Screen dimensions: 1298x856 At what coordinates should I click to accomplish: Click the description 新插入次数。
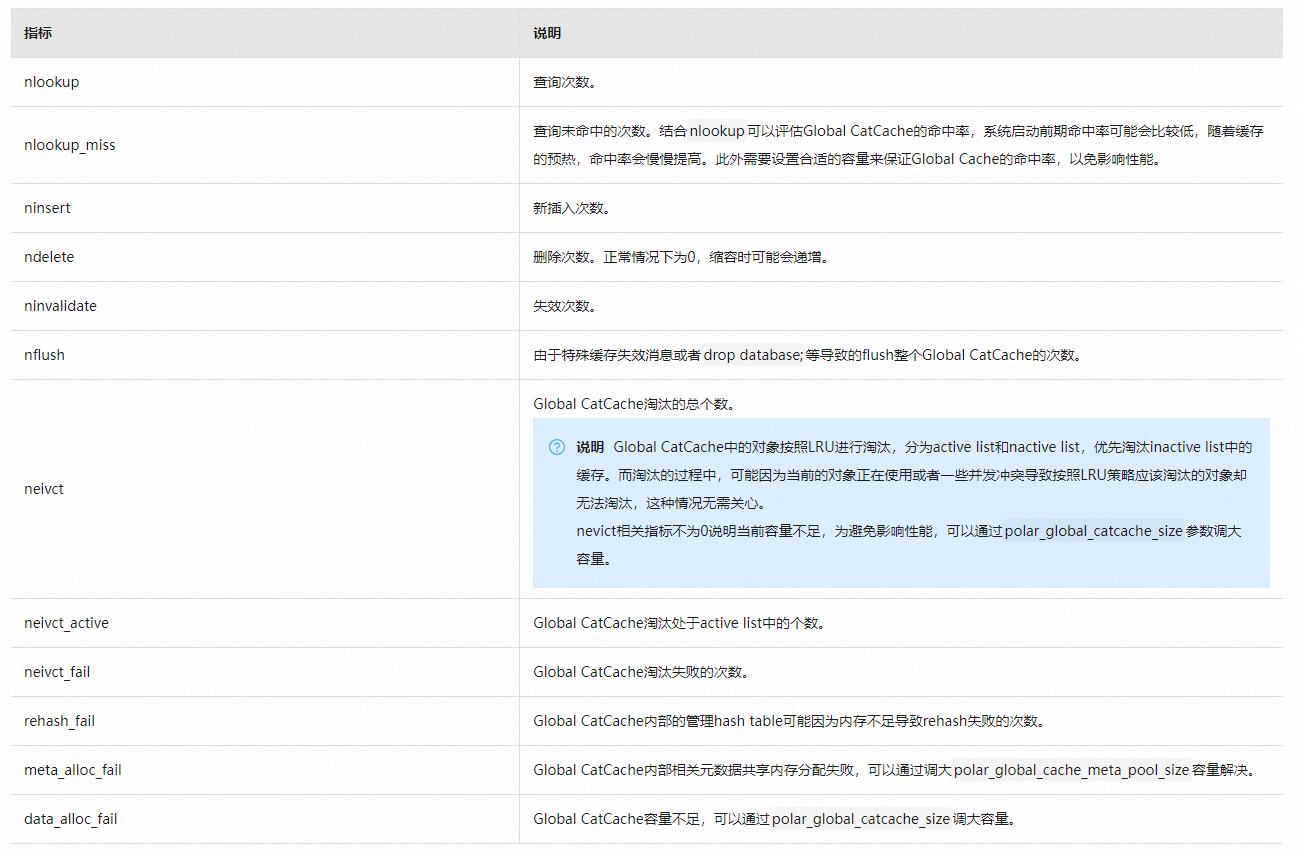(572, 208)
